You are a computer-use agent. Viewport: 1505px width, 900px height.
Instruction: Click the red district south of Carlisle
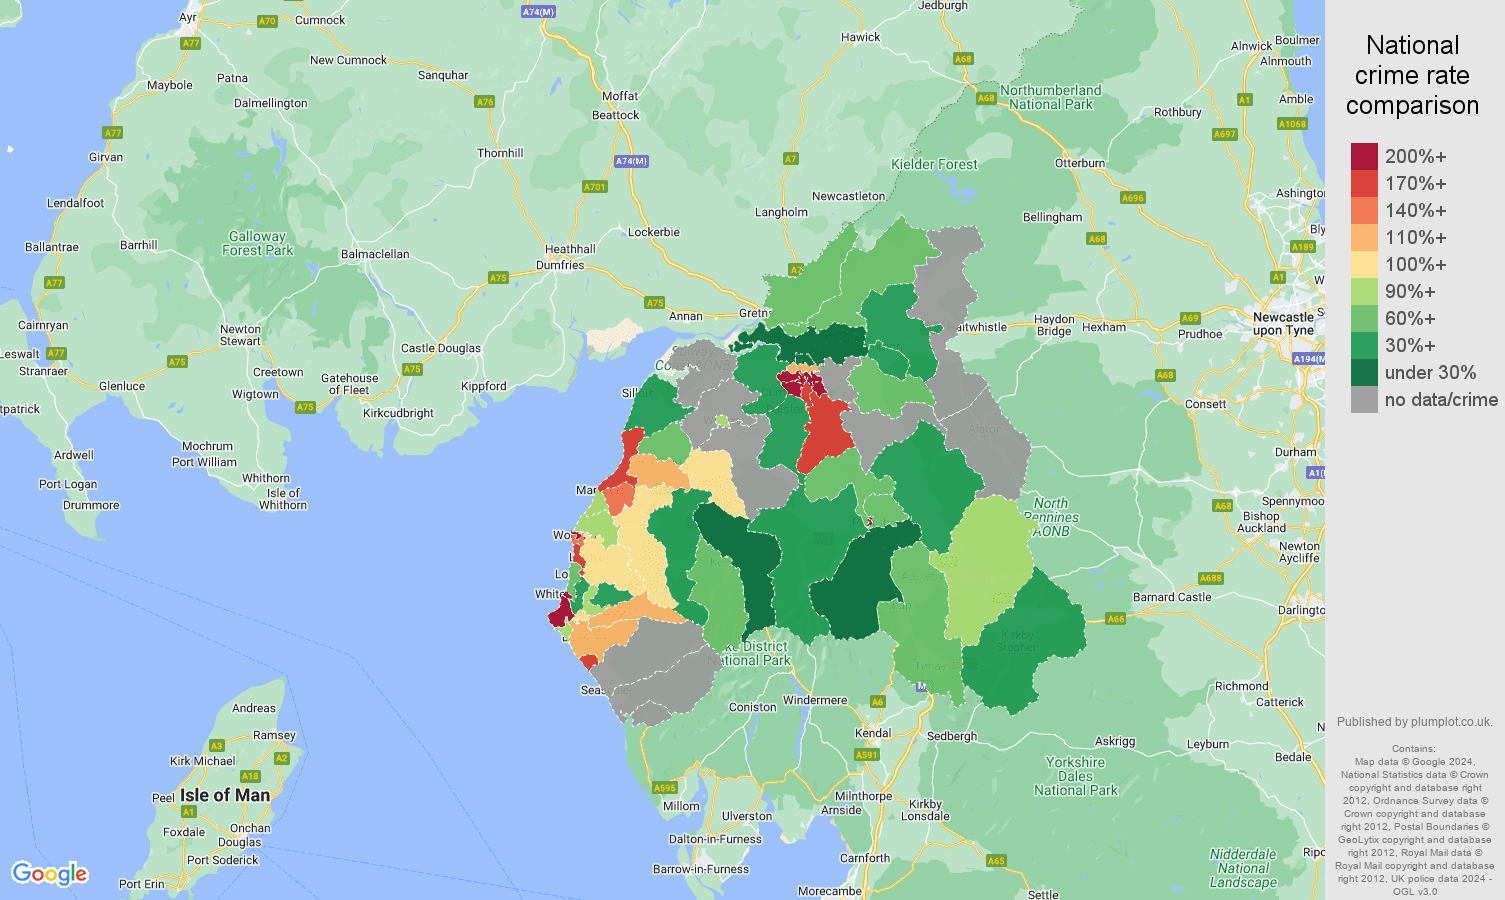[x=824, y=432]
